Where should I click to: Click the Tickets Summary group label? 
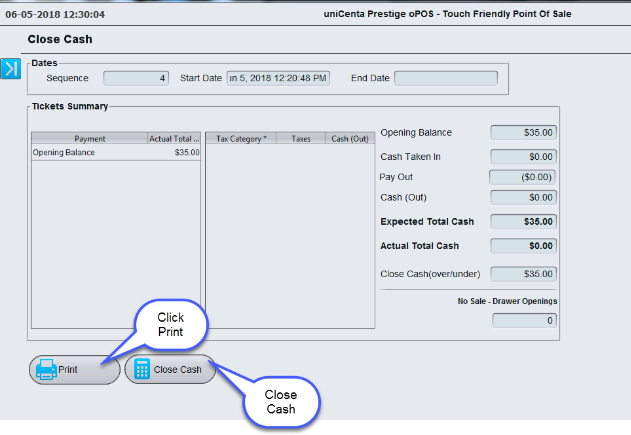pos(70,106)
